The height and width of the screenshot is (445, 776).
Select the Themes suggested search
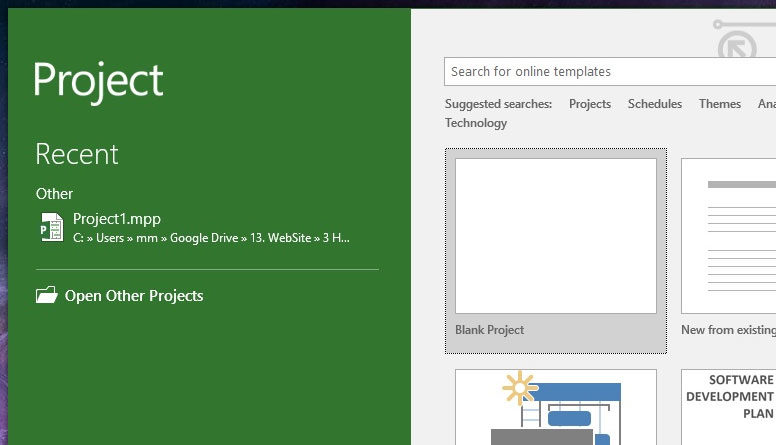click(x=720, y=104)
